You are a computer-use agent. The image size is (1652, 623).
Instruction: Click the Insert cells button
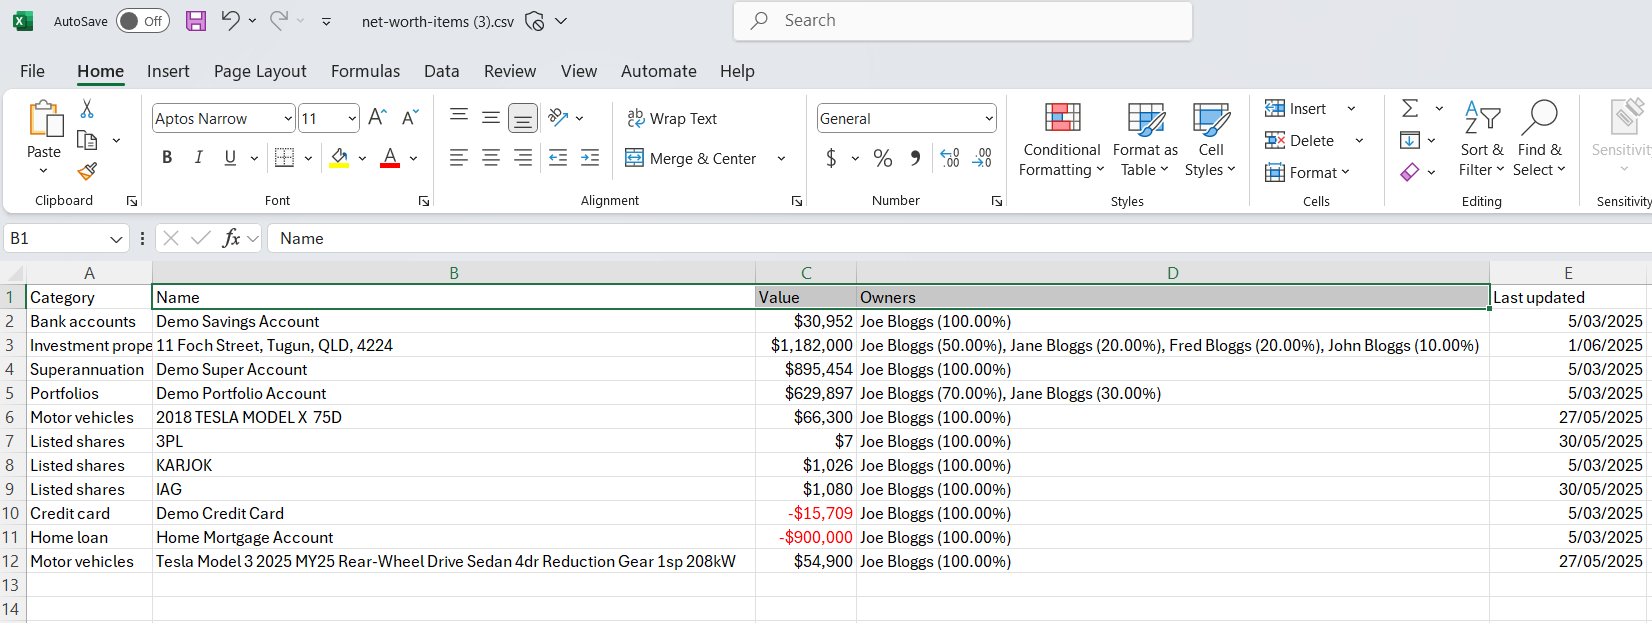[1296, 108]
